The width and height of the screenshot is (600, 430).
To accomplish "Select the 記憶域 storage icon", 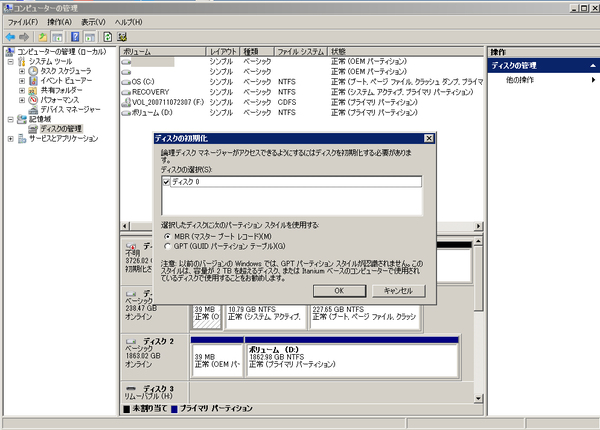I will pyautogui.click(x=22, y=119).
